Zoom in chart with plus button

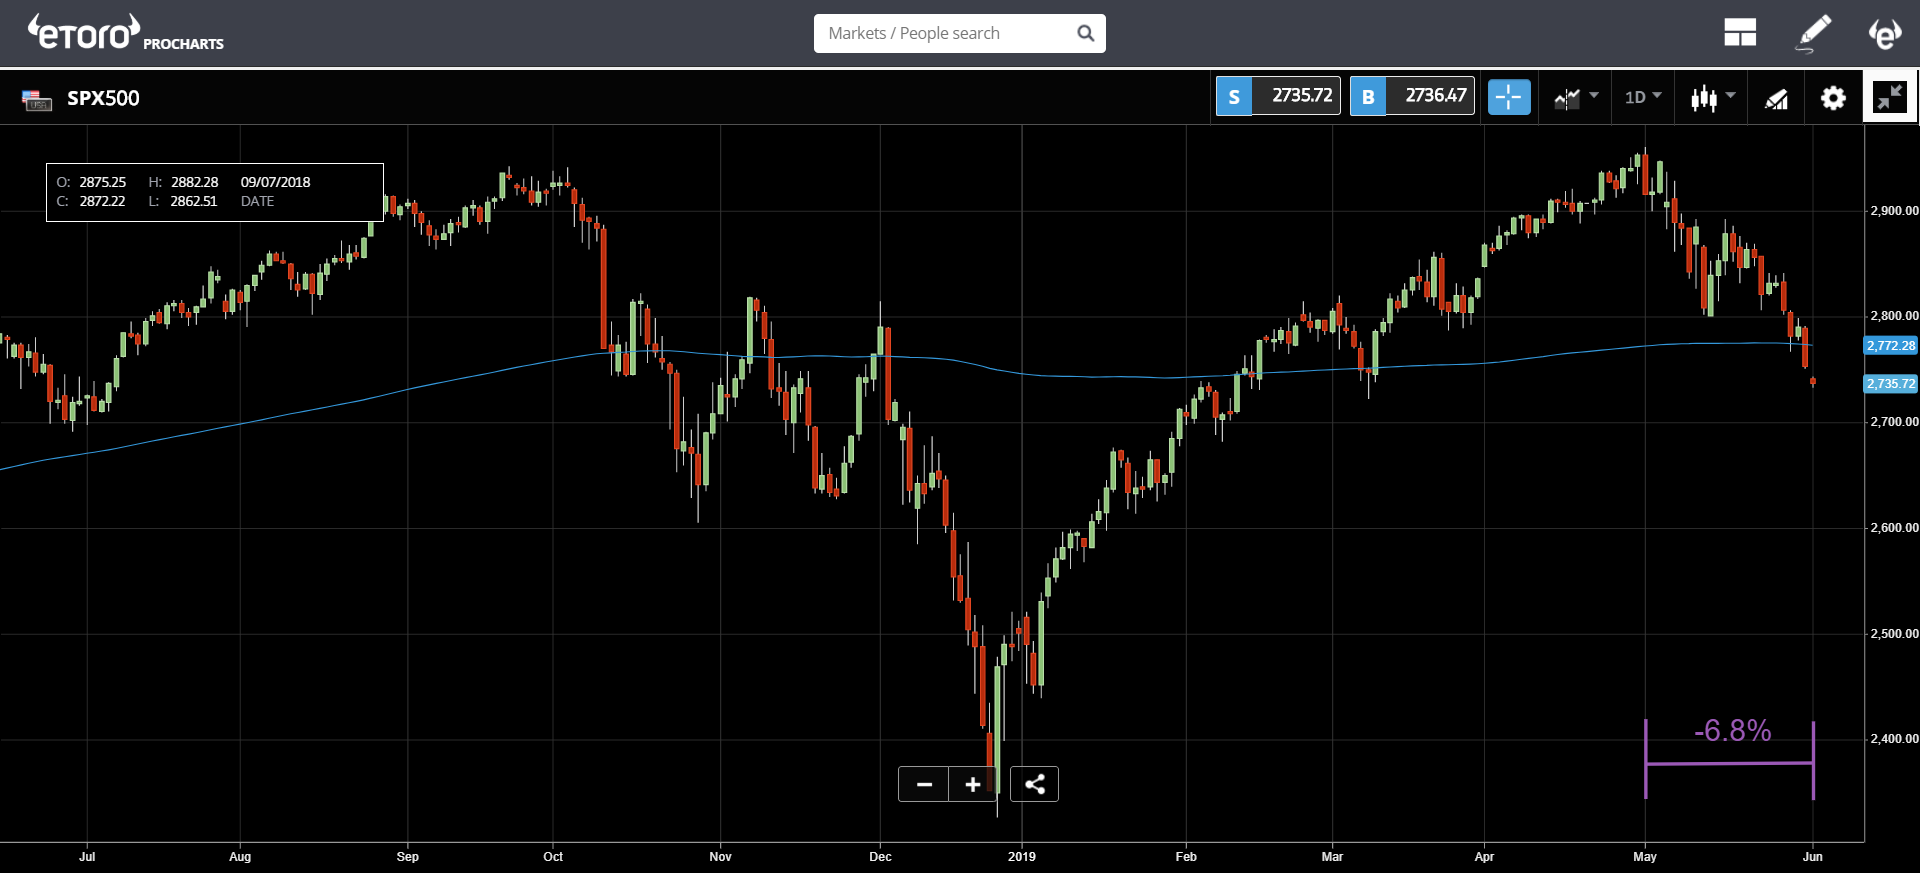[x=973, y=784]
